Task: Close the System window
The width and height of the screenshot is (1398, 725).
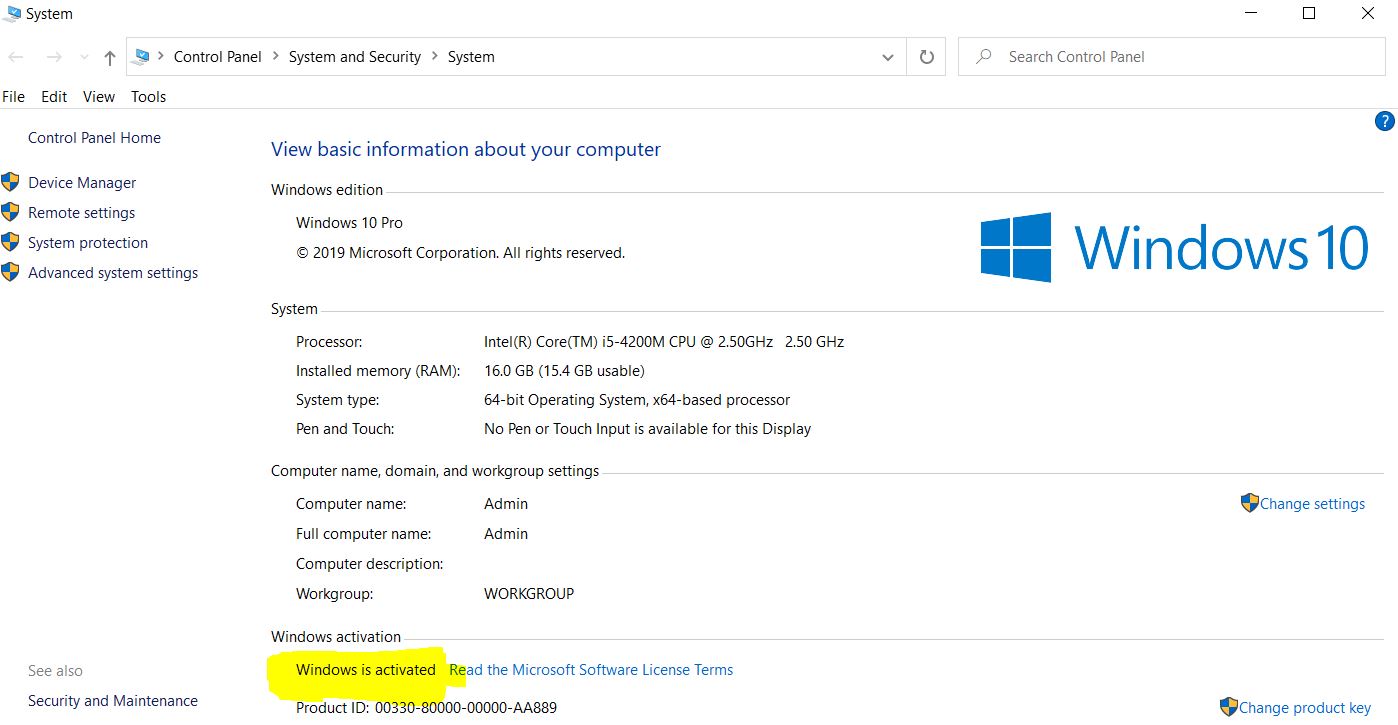Action: pyautogui.click(x=1367, y=14)
